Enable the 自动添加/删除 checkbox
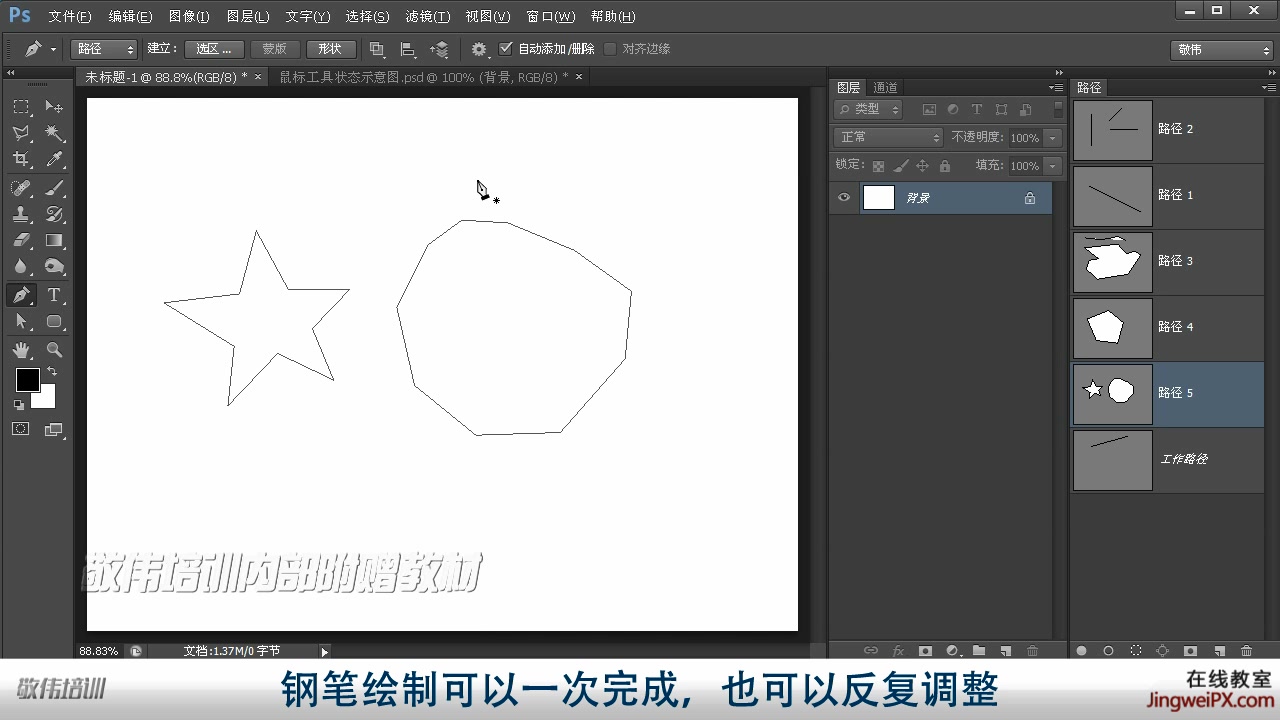 pyautogui.click(x=506, y=47)
